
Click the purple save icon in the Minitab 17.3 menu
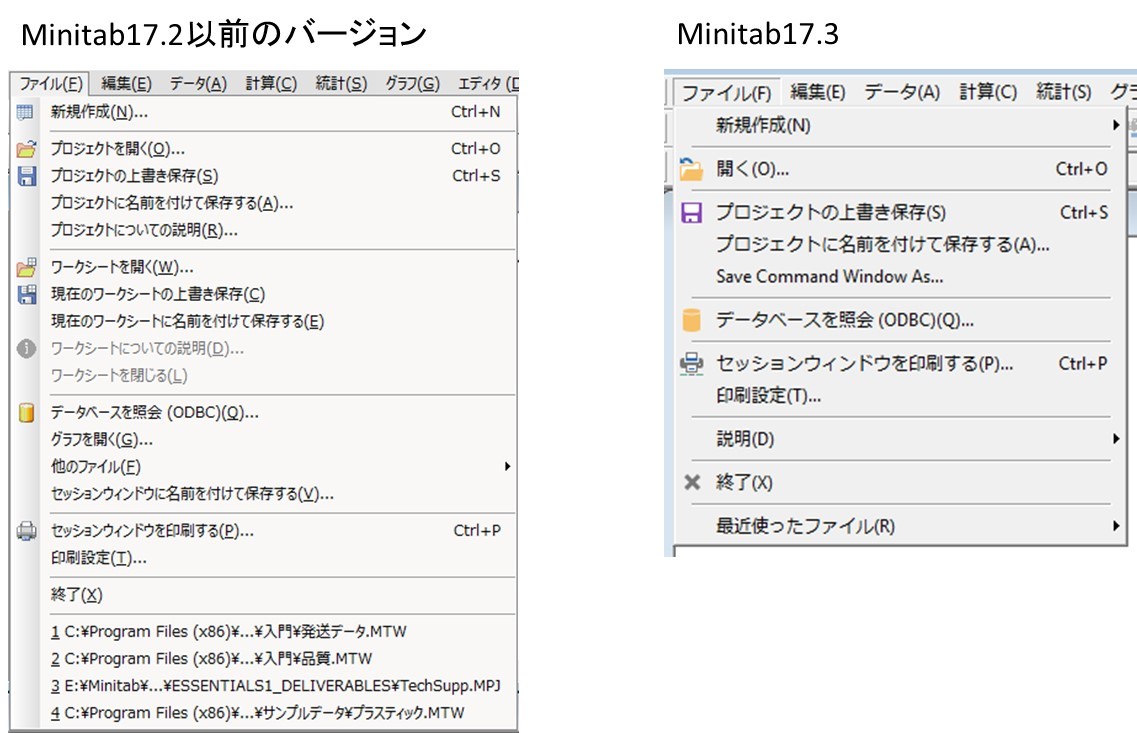coord(691,212)
